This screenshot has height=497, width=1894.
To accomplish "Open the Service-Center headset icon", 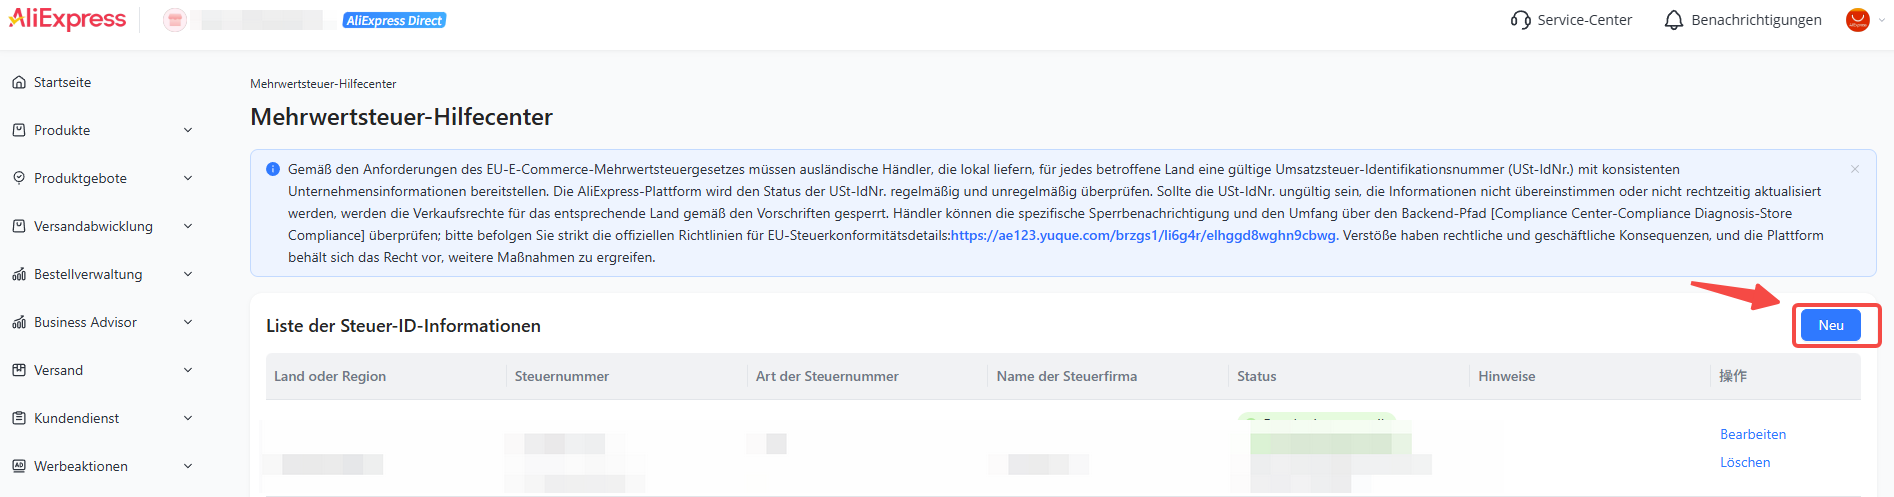I will coord(1521,20).
